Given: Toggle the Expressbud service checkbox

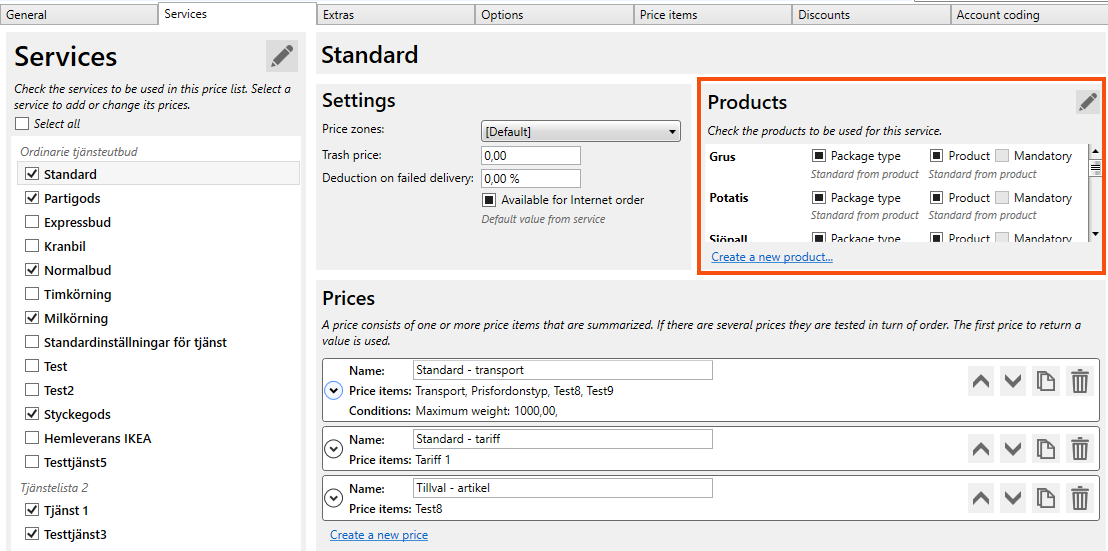Looking at the screenshot, I should [x=32, y=222].
